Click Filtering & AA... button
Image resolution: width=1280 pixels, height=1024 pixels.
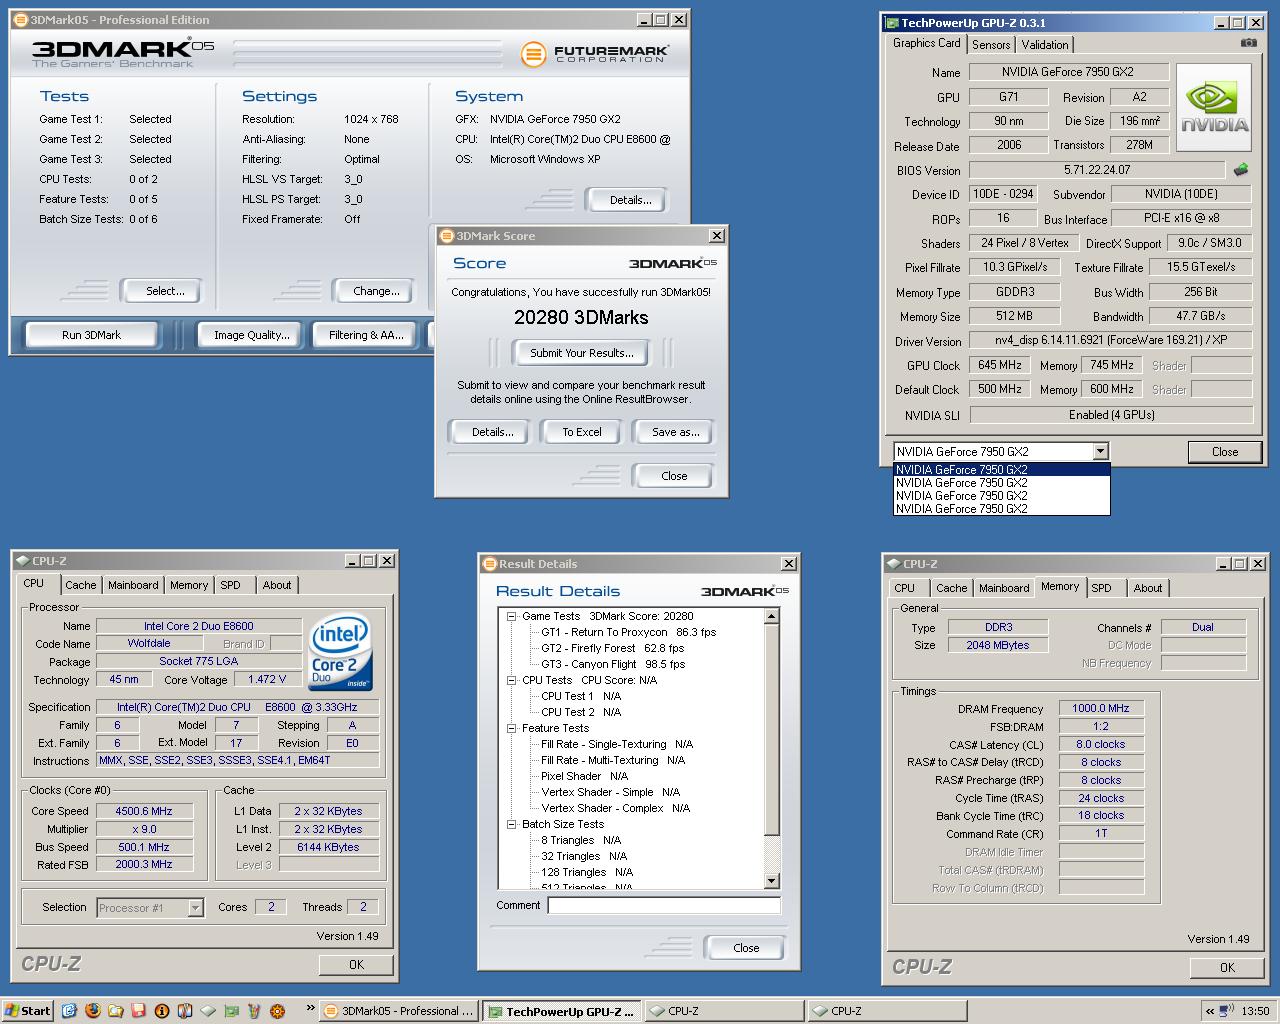[367, 335]
